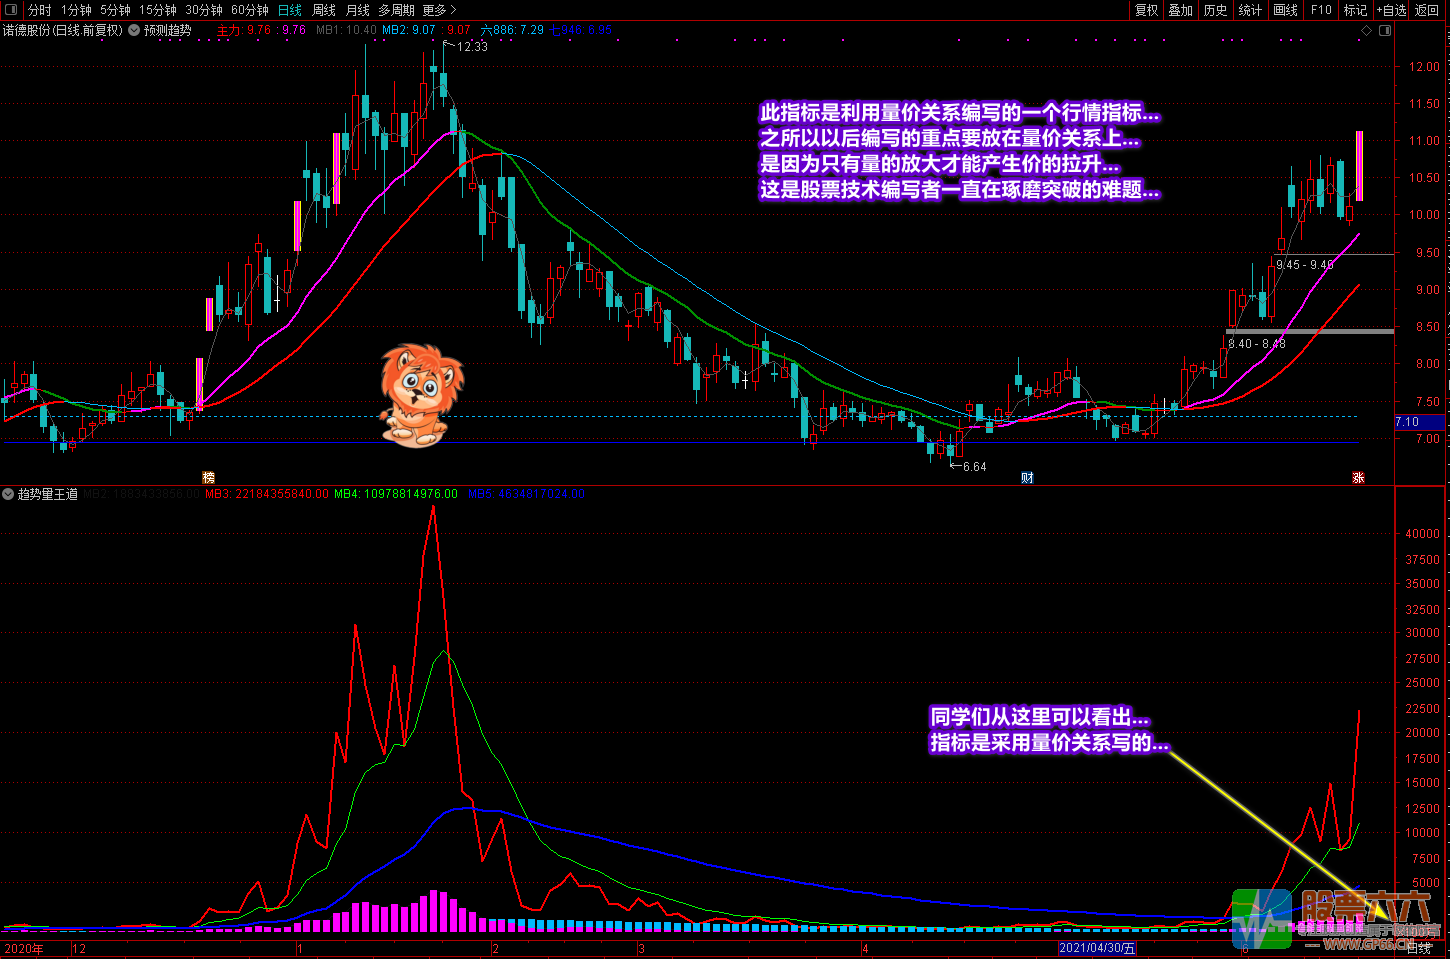The width and height of the screenshot is (1450, 959).
Task: Click the MB1: 10.40 indicator value
Action: tap(346, 30)
